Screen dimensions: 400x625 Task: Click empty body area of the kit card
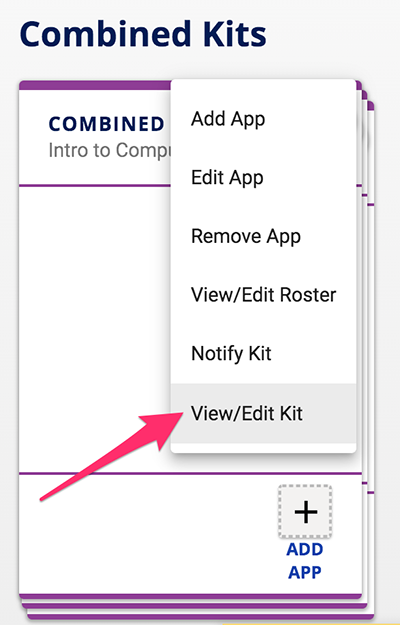(95, 327)
